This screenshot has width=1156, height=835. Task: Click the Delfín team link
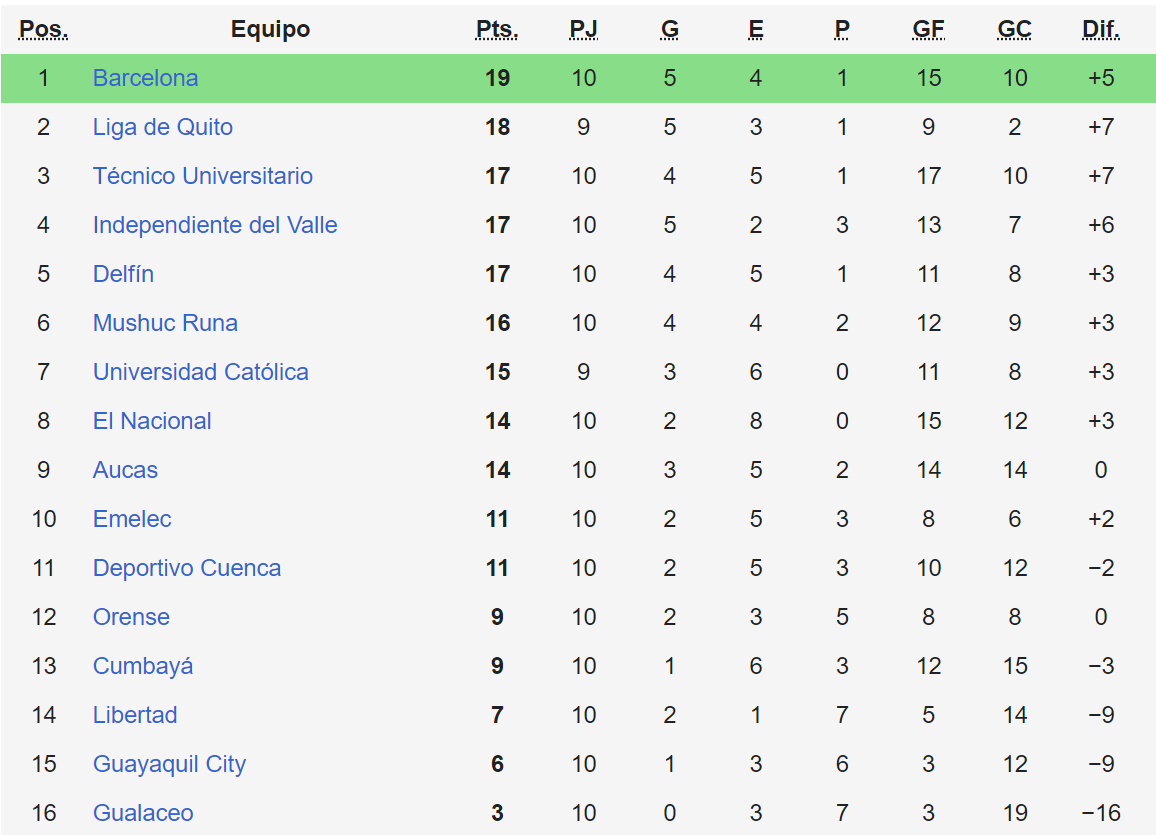pos(123,274)
